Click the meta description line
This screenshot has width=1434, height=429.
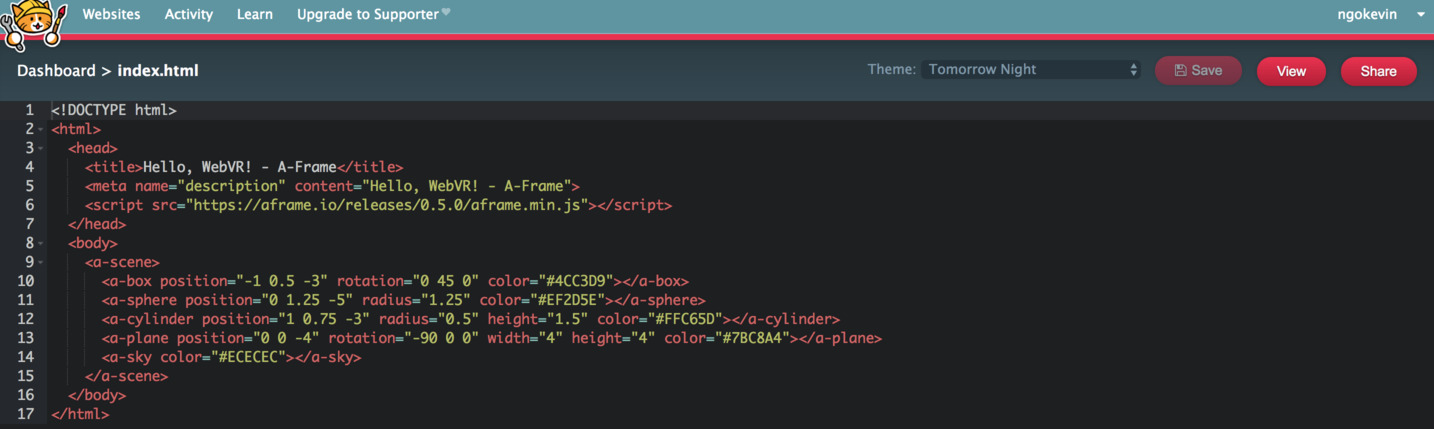(332, 186)
